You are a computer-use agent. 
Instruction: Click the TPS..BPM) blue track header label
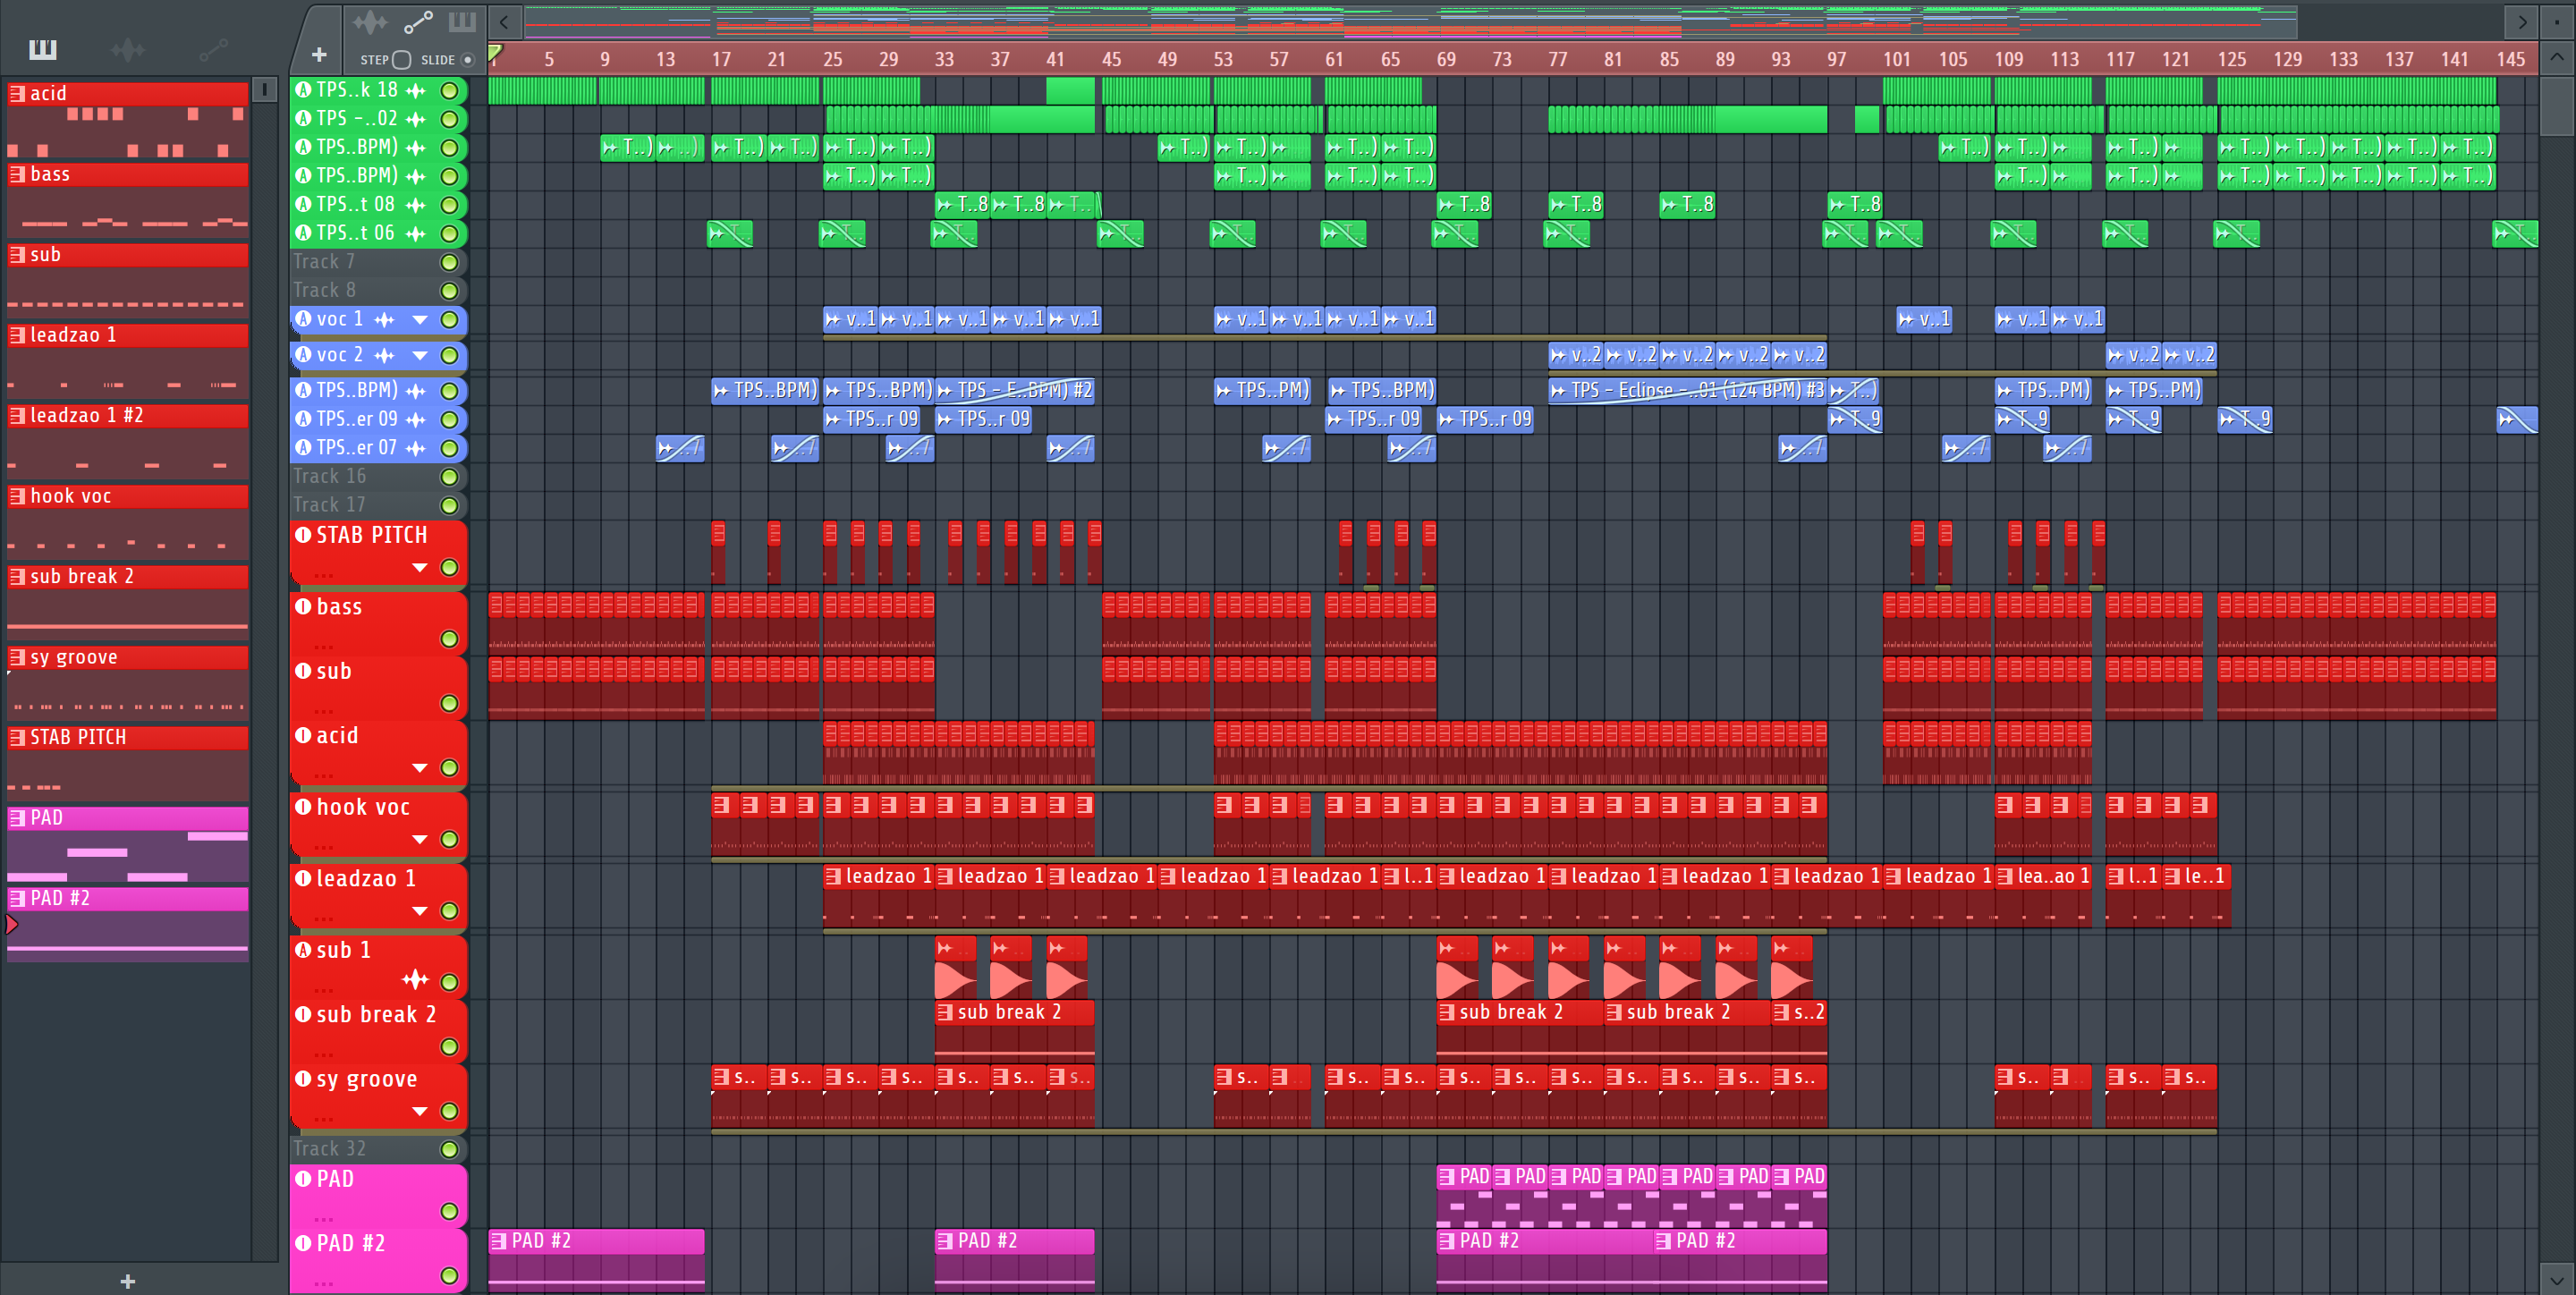[357, 390]
